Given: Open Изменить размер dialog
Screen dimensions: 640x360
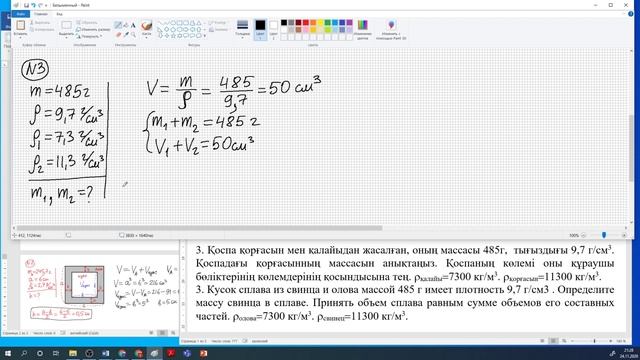Looking at the screenshot, I should point(93,29).
